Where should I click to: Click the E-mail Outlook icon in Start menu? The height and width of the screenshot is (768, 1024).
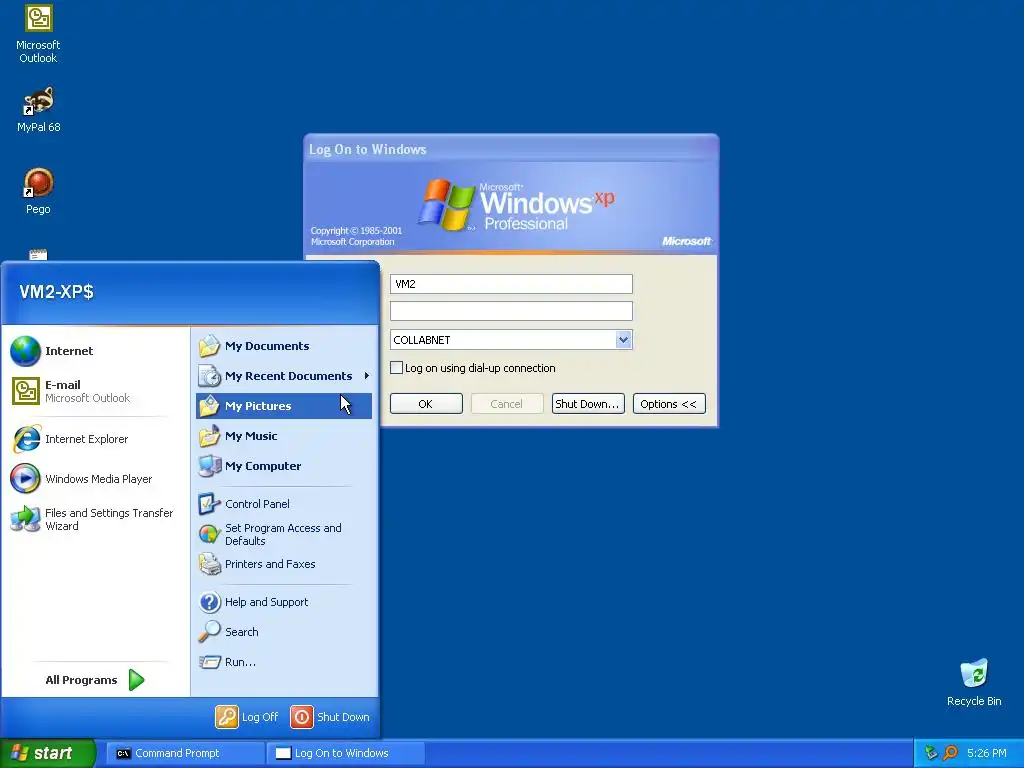click(25, 391)
